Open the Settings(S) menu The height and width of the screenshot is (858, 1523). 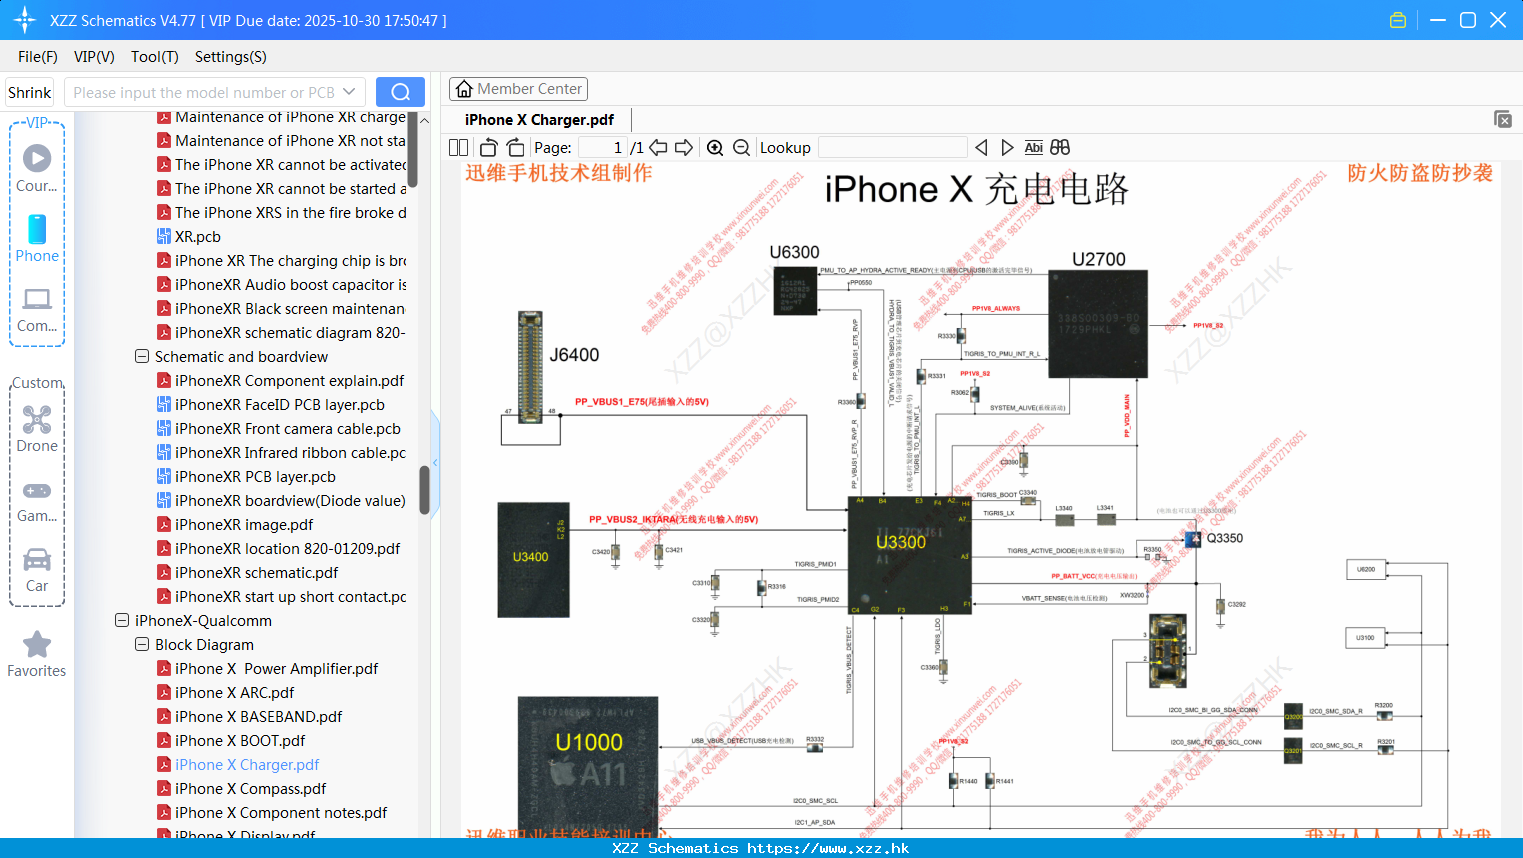coord(231,57)
